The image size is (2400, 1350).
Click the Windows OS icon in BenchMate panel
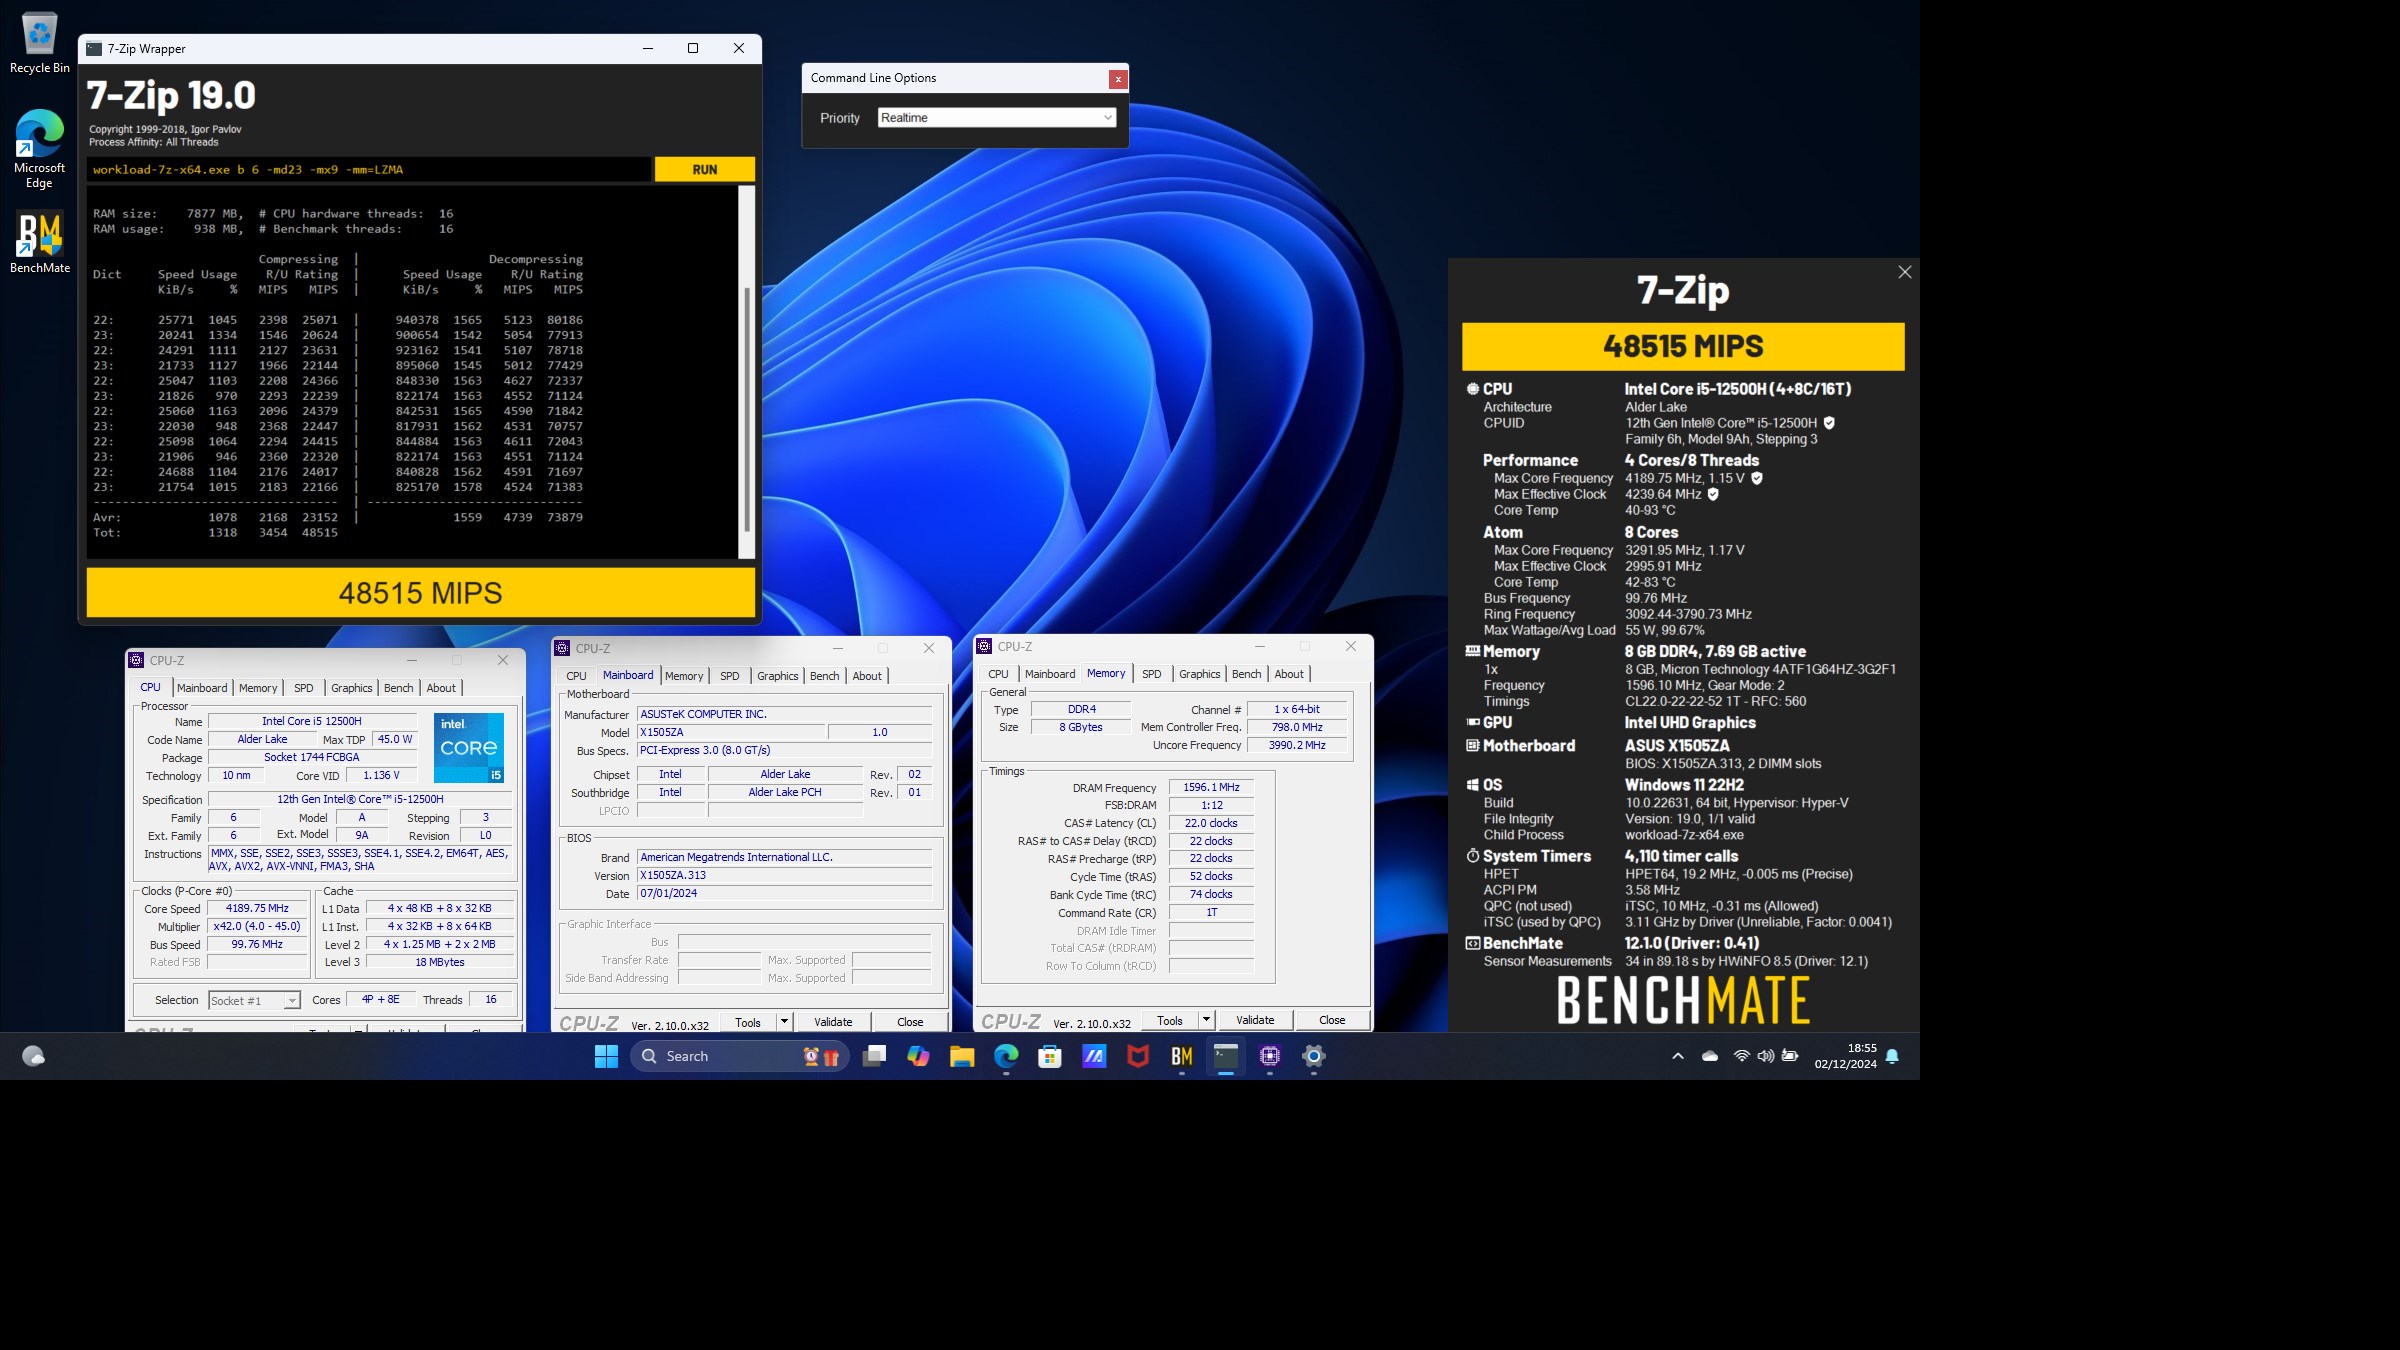click(1472, 785)
